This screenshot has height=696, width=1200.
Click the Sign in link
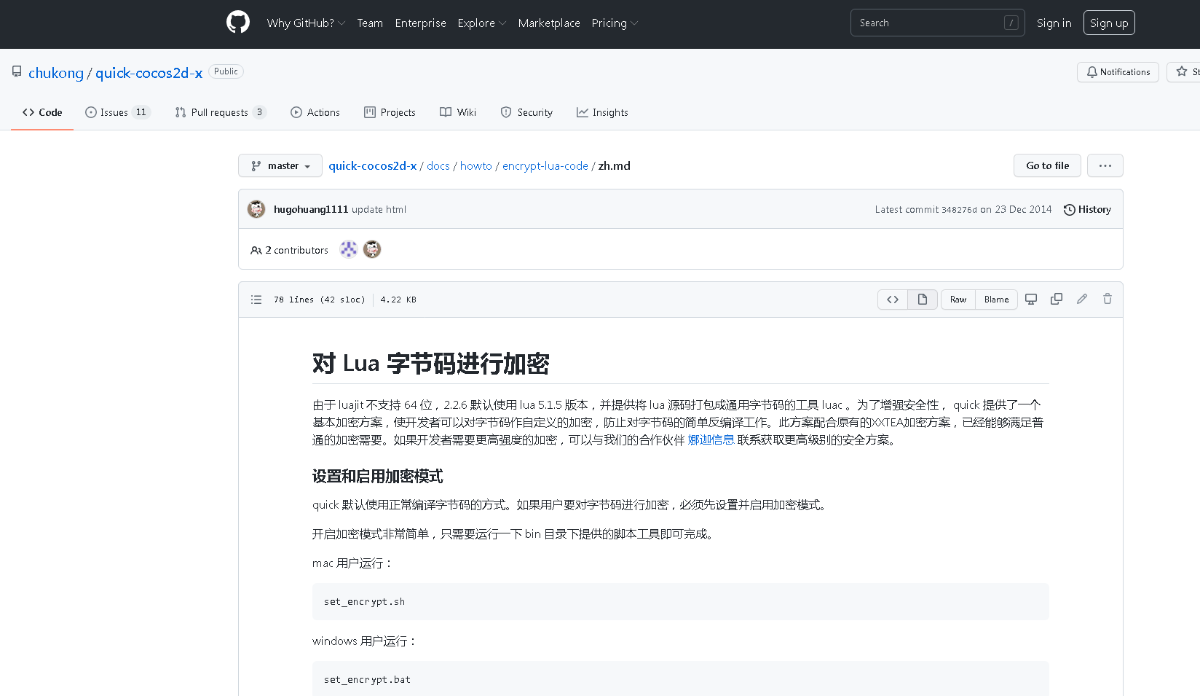click(1054, 23)
